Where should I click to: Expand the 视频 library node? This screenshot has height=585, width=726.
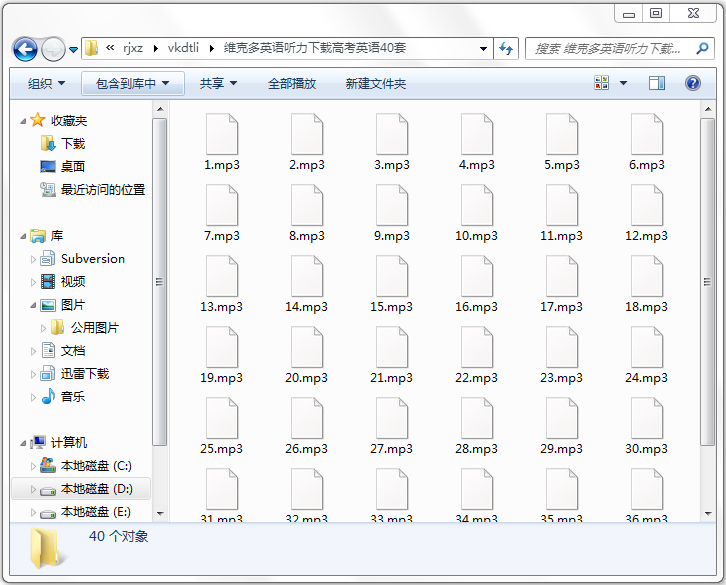coord(33,282)
